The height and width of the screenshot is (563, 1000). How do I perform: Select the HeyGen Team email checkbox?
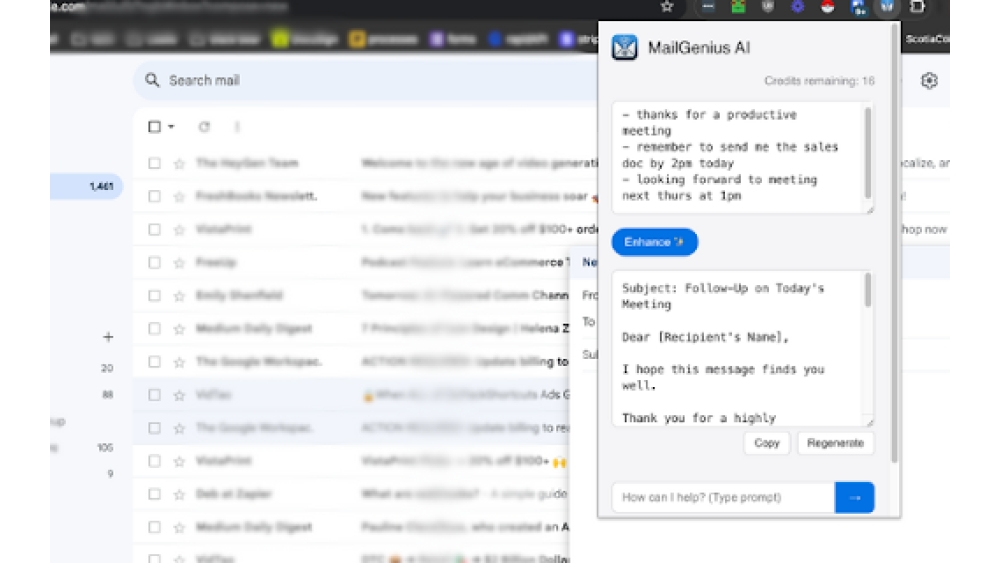[154, 163]
